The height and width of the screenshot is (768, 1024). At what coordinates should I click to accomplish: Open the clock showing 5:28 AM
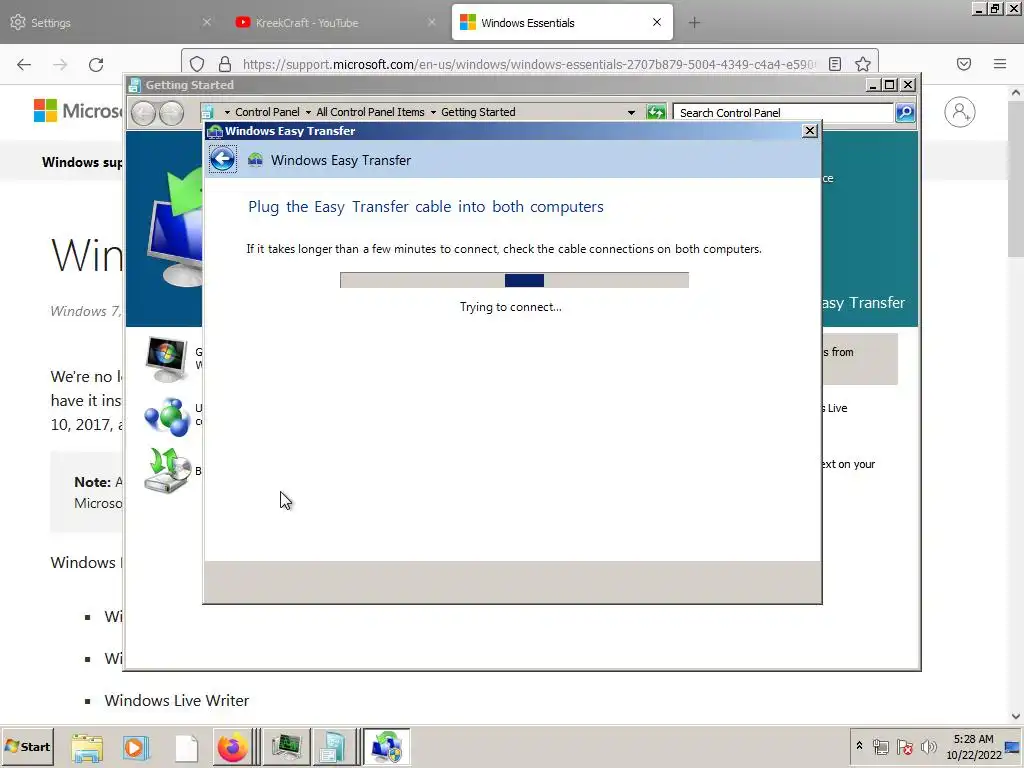973,746
